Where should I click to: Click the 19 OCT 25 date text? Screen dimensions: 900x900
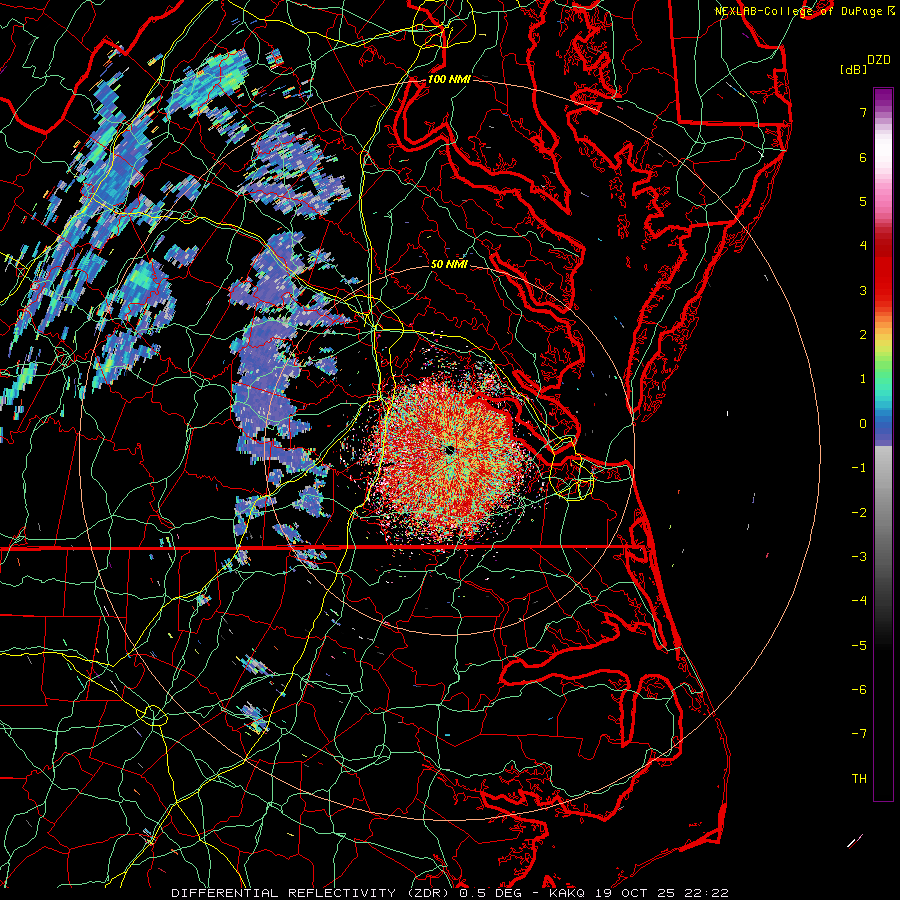click(633, 893)
